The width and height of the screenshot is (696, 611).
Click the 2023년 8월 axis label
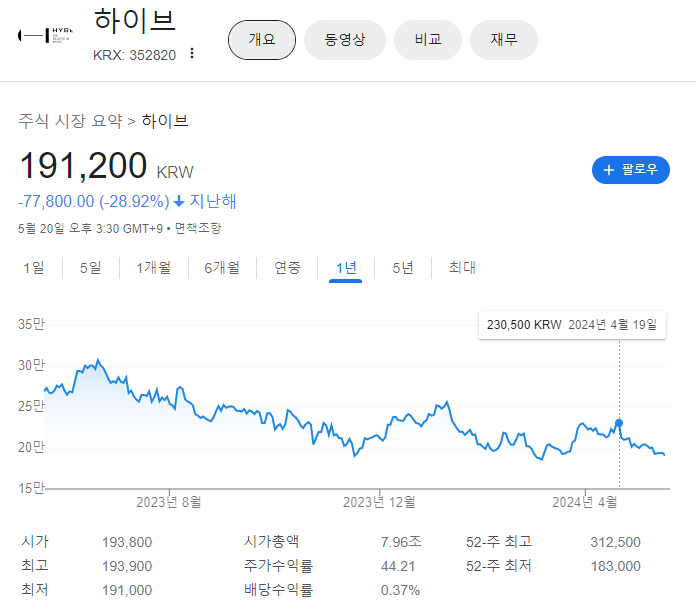click(x=169, y=502)
